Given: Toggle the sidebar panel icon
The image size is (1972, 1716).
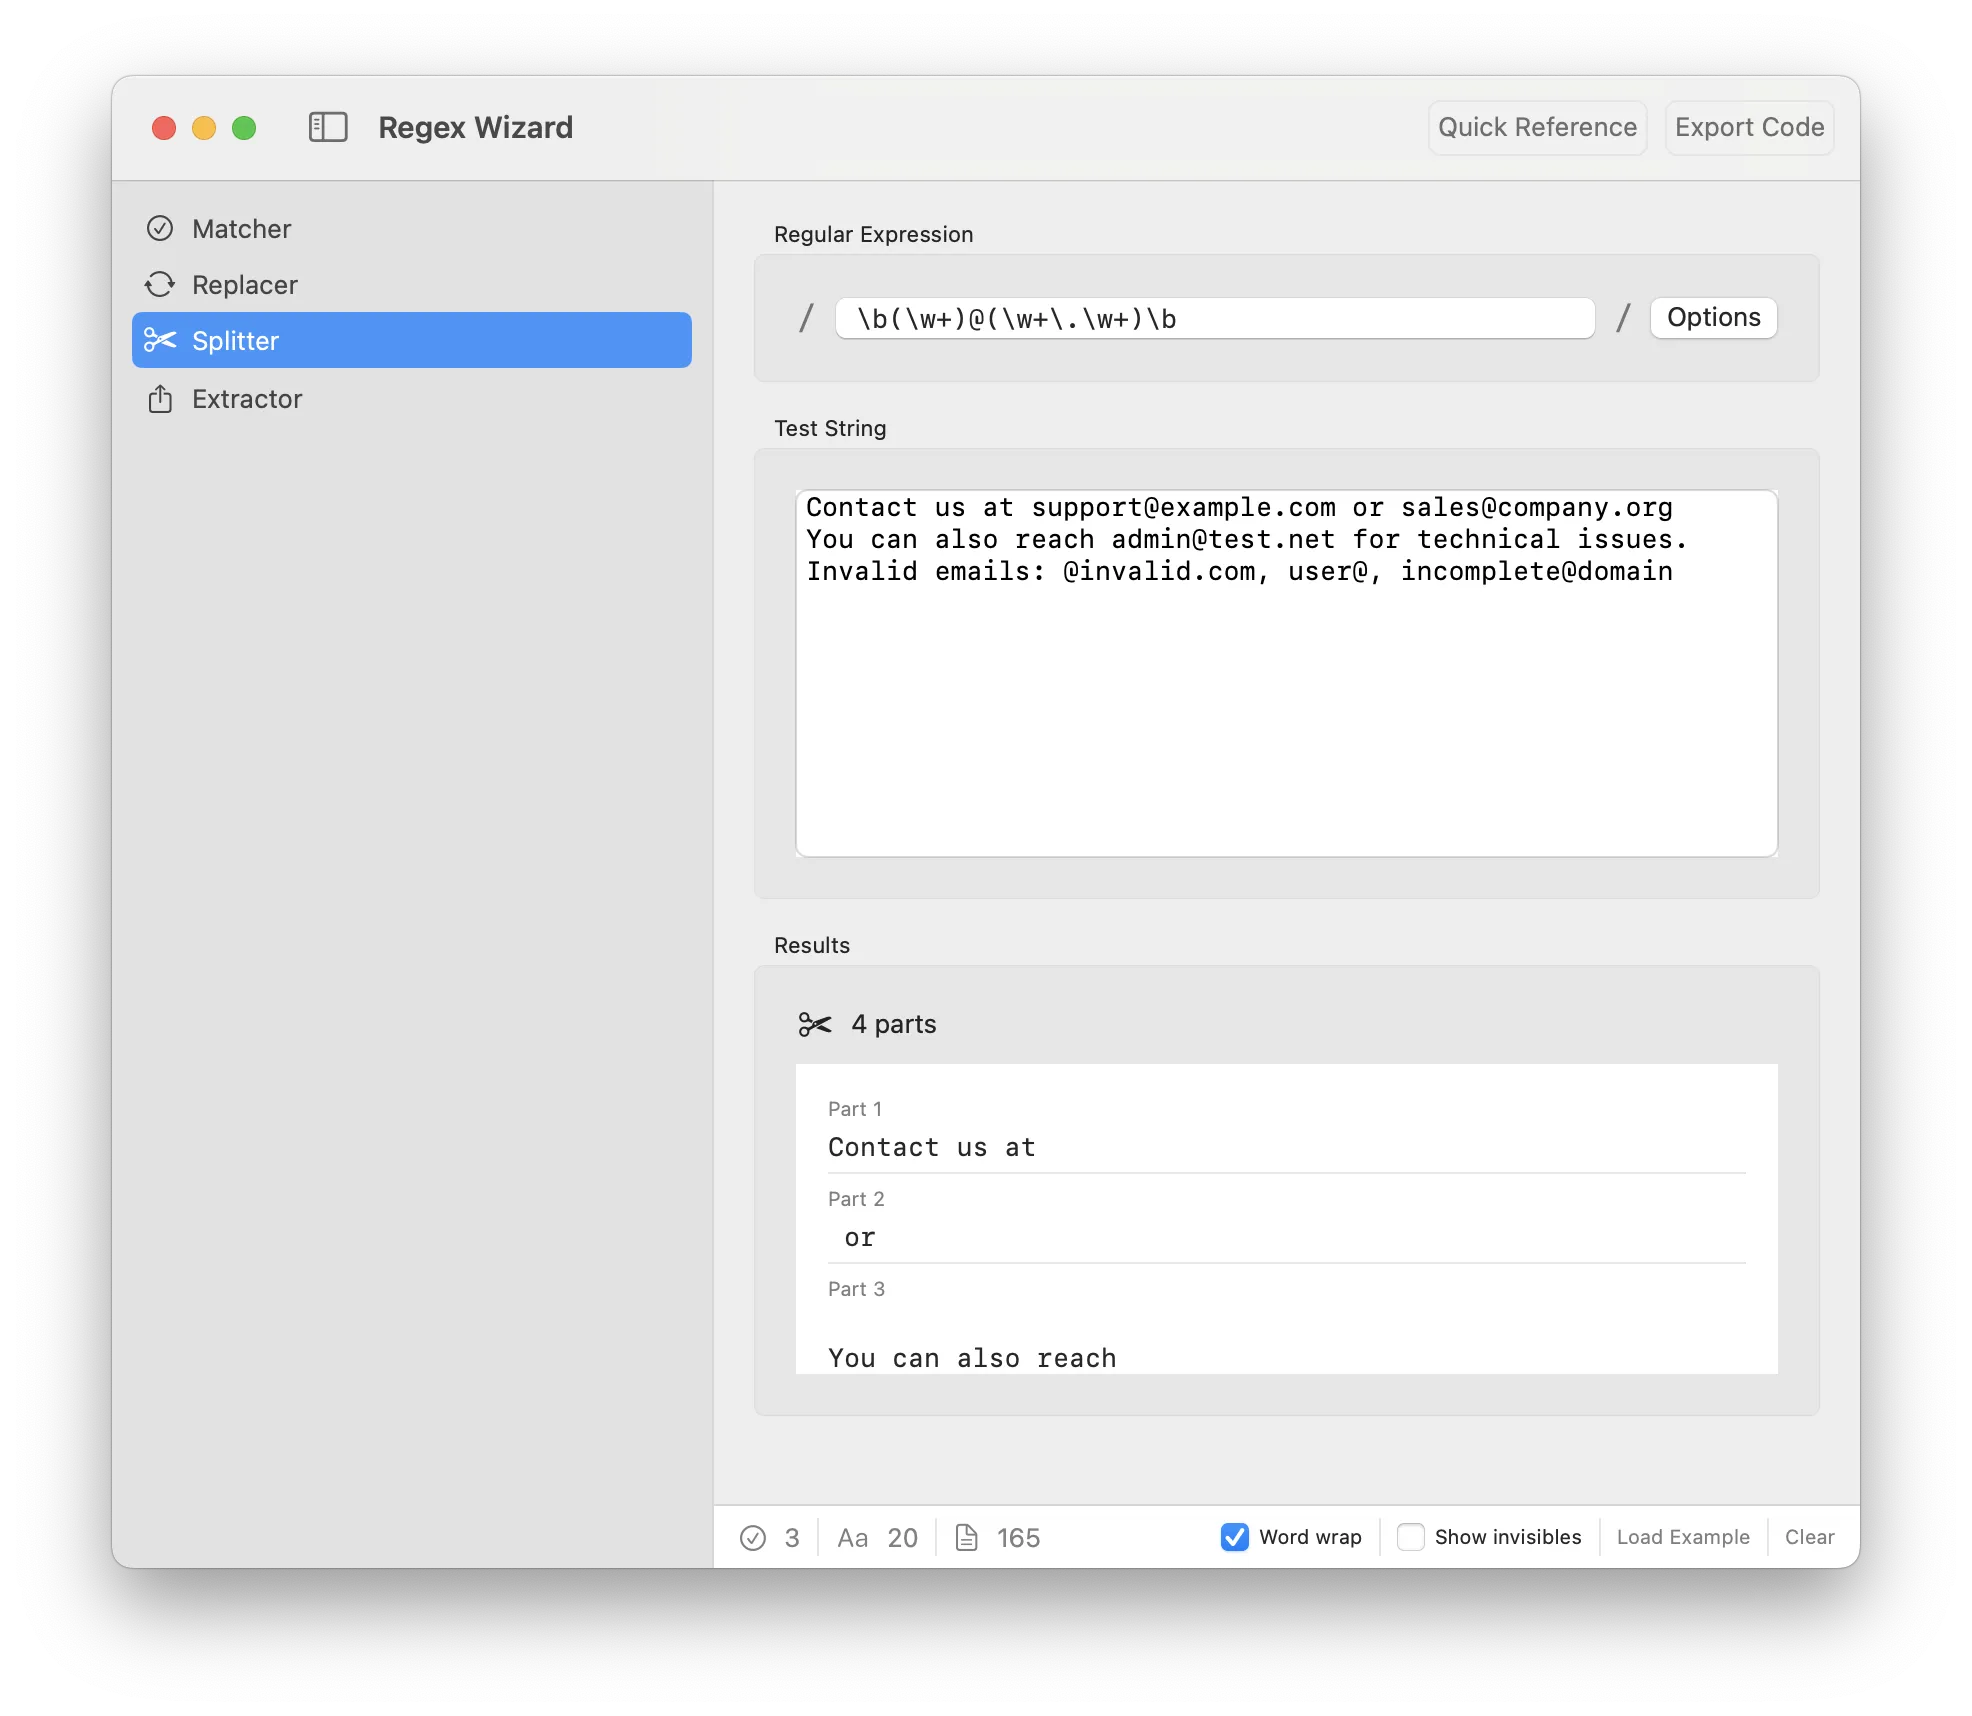Looking at the screenshot, I should (328, 127).
